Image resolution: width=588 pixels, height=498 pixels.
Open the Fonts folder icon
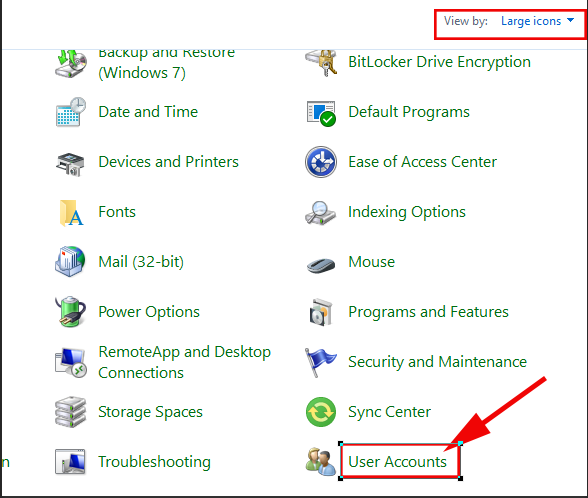[x=71, y=213]
